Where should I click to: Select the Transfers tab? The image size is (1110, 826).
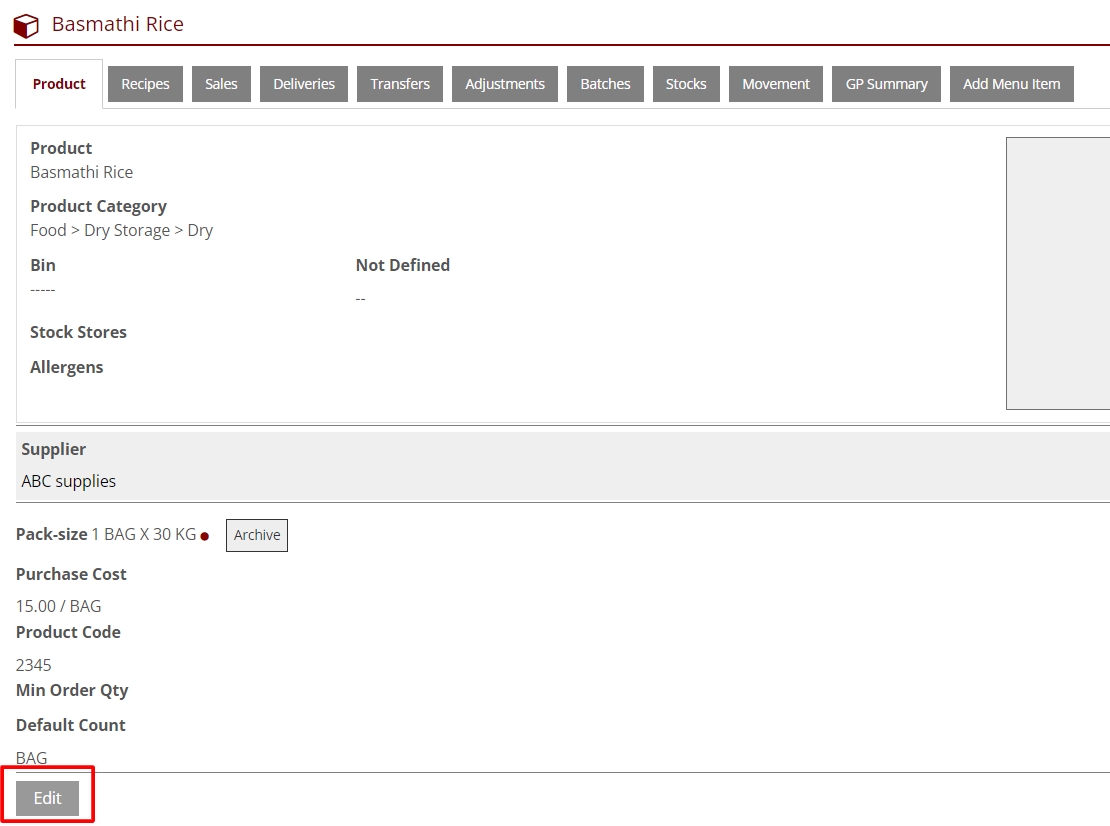pyautogui.click(x=400, y=84)
